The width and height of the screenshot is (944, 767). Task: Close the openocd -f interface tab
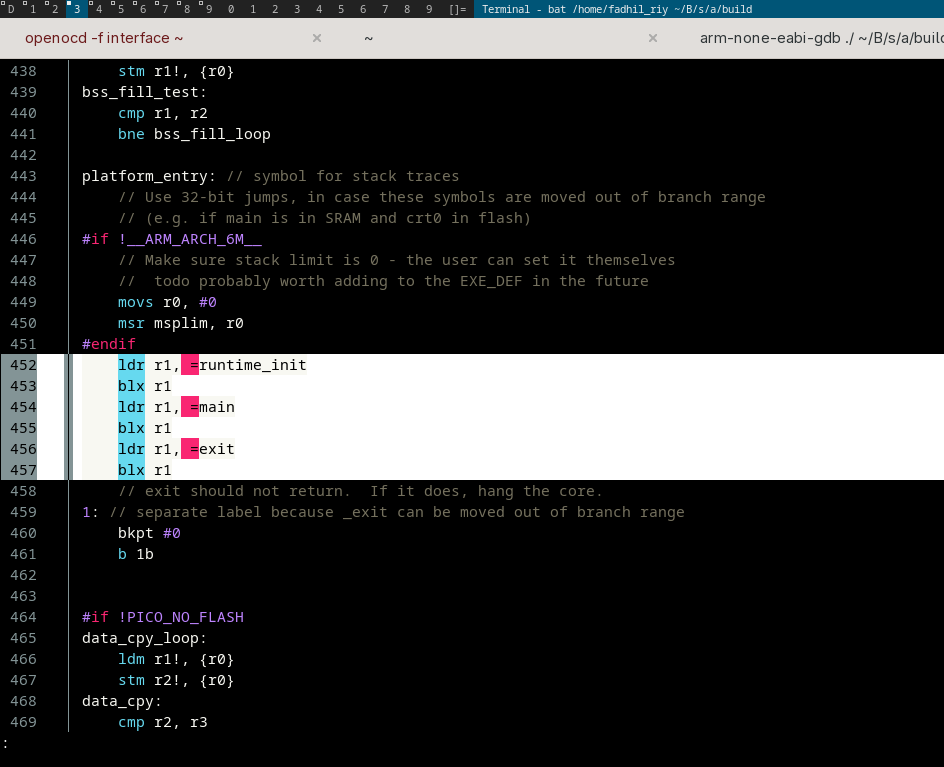click(x=317, y=38)
